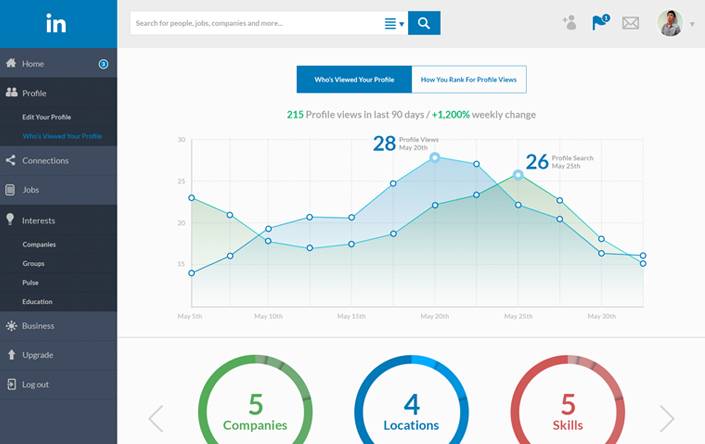Screen dimensions: 705x444
Task: Open Business in sidebar
Action: [x=58, y=326]
